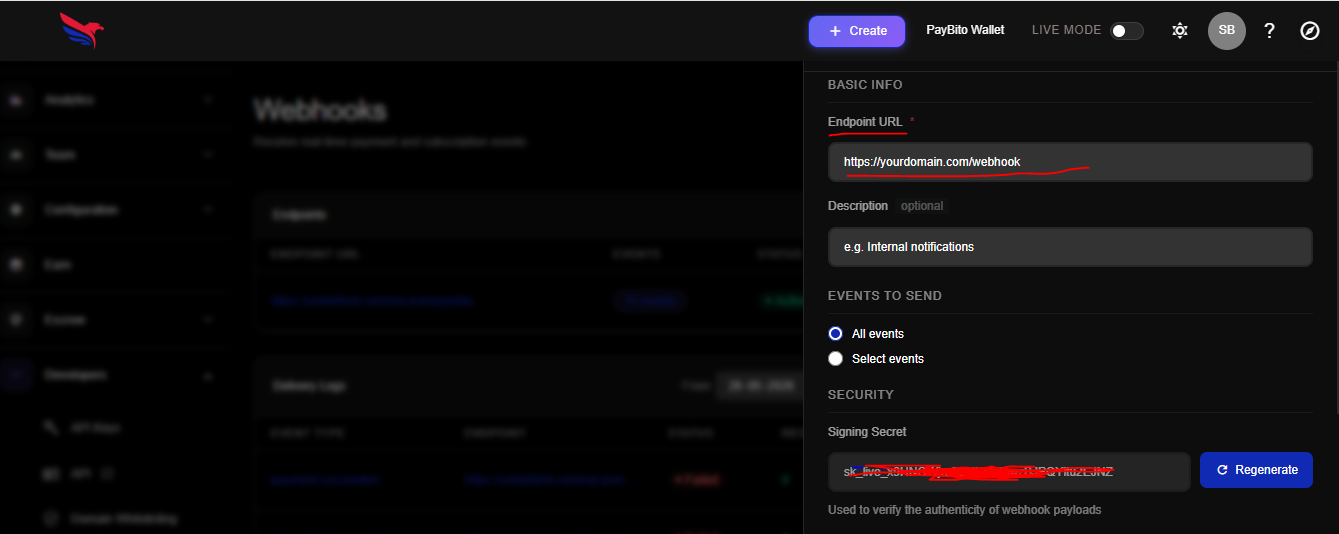The image size is (1339, 534).
Task: Click the red eagle logo
Action: 82,31
